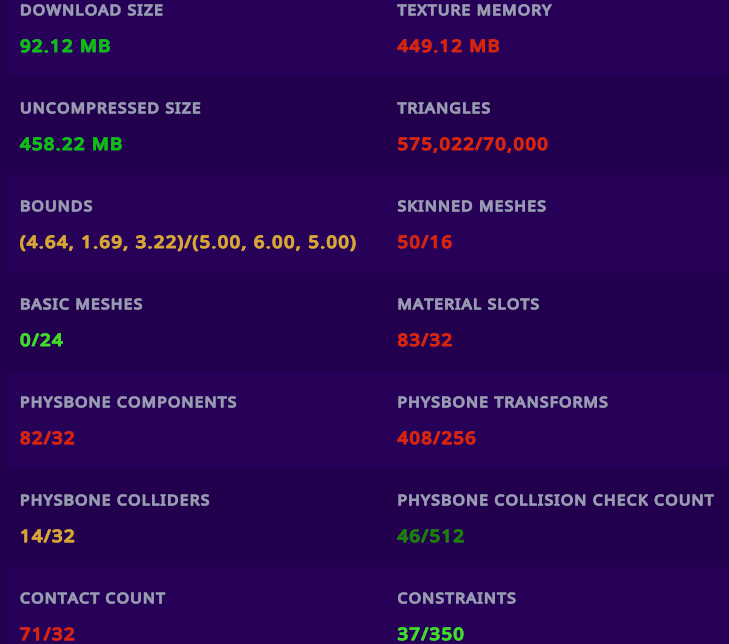The height and width of the screenshot is (644, 729).
Task: Click the Material Slots heading
Action: coord(468,304)
